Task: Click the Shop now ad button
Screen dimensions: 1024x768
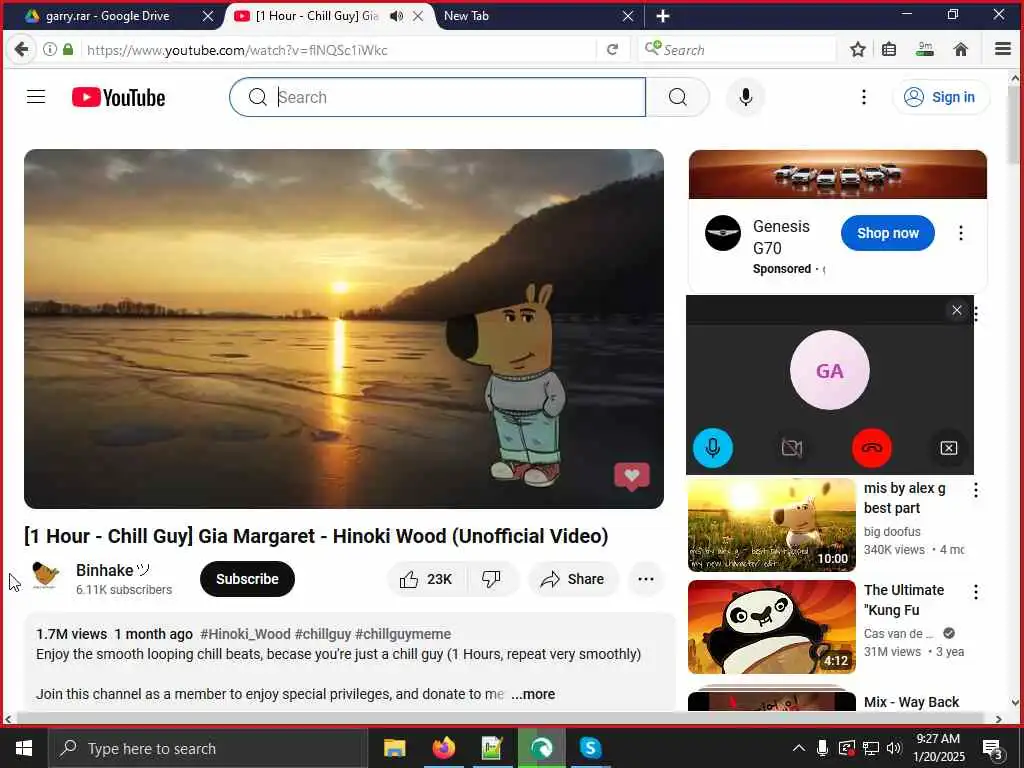Action: tap(888, 233)
